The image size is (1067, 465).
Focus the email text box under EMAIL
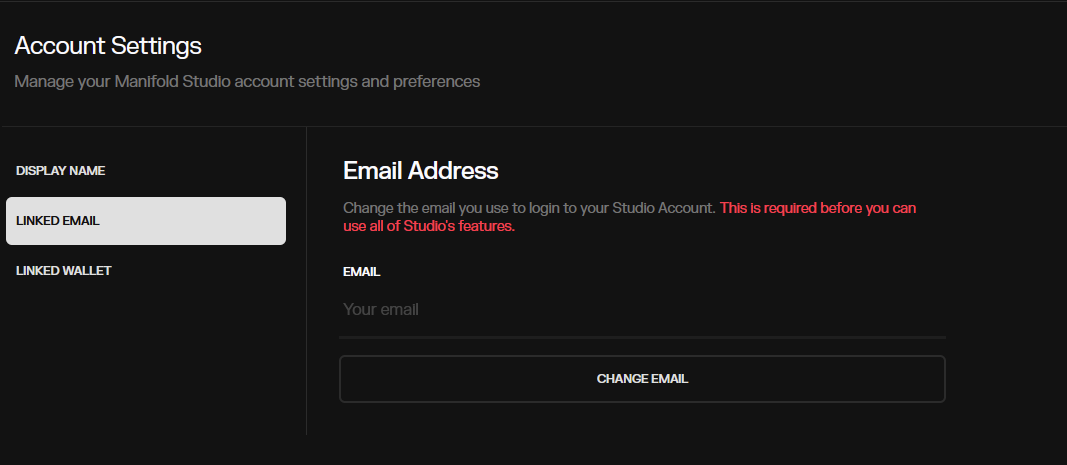pos(642,310)
